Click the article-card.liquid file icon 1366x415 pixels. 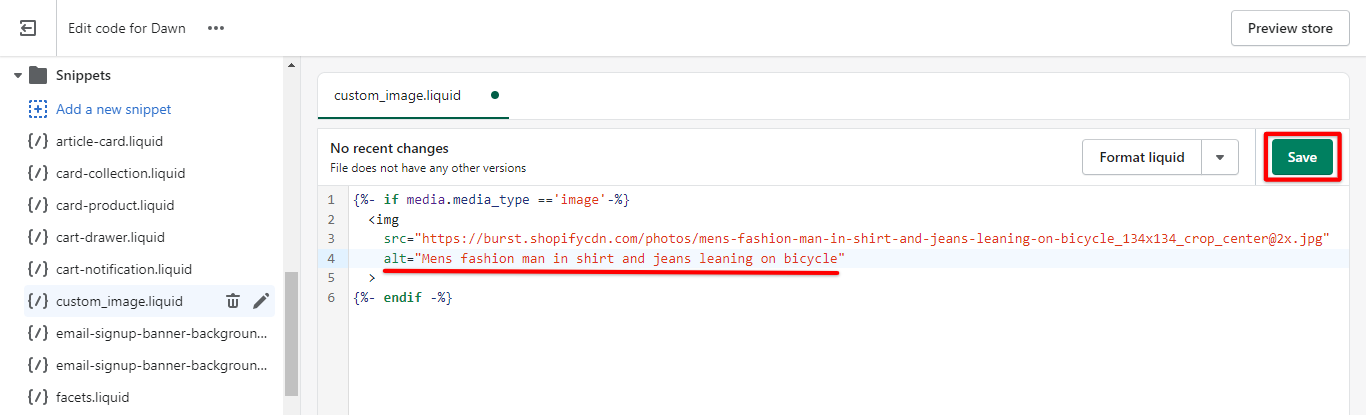[x=38, y=141]
